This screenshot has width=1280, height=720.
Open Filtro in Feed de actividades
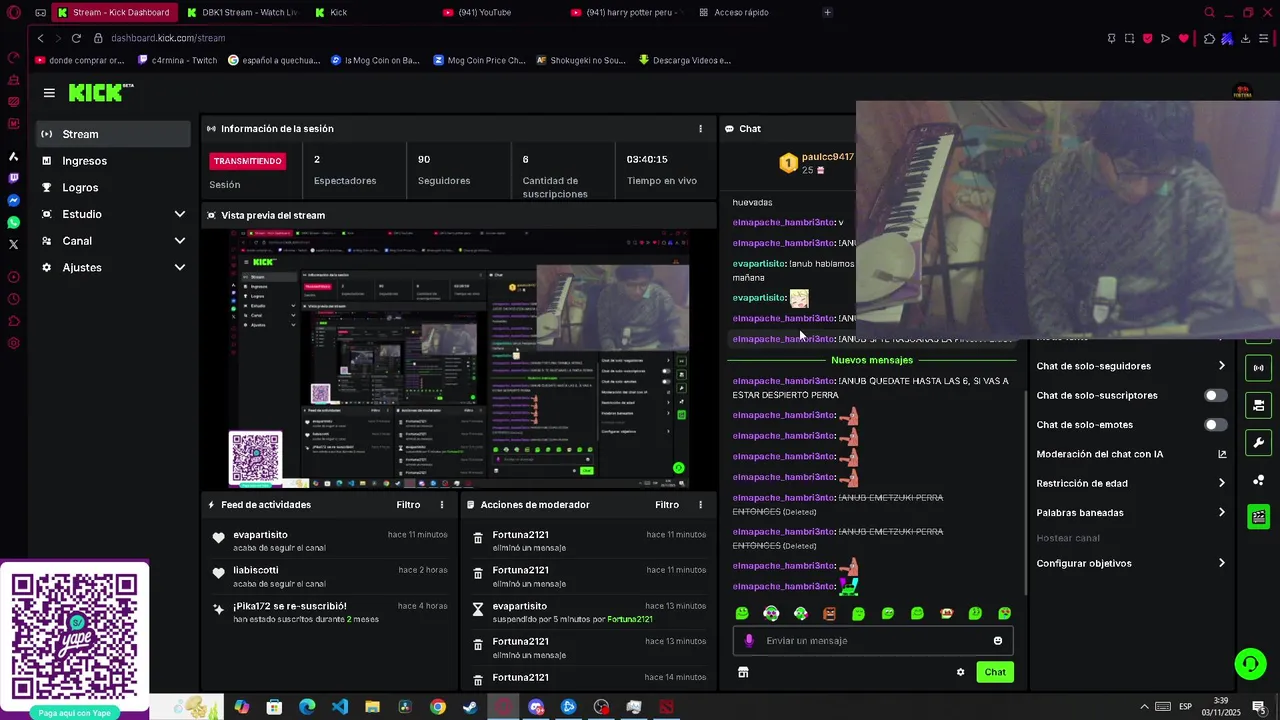pyautogui.click(x=408, y=505)
